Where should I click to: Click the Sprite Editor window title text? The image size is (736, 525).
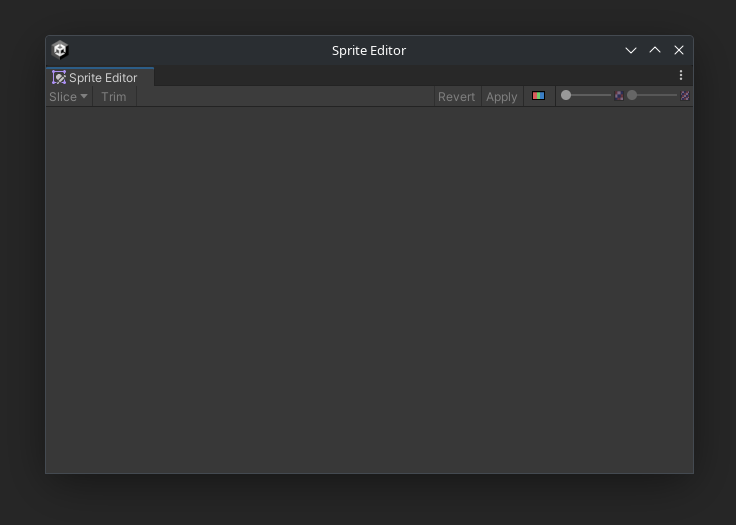pyautogui.click(x=369, y=50)
